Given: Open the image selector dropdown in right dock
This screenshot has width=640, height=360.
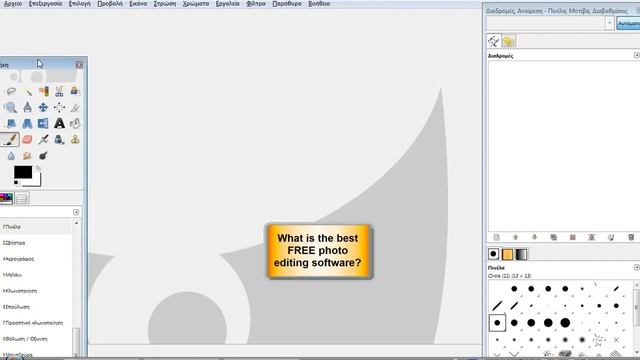Looking at the screenshot, I should [609, 23].
